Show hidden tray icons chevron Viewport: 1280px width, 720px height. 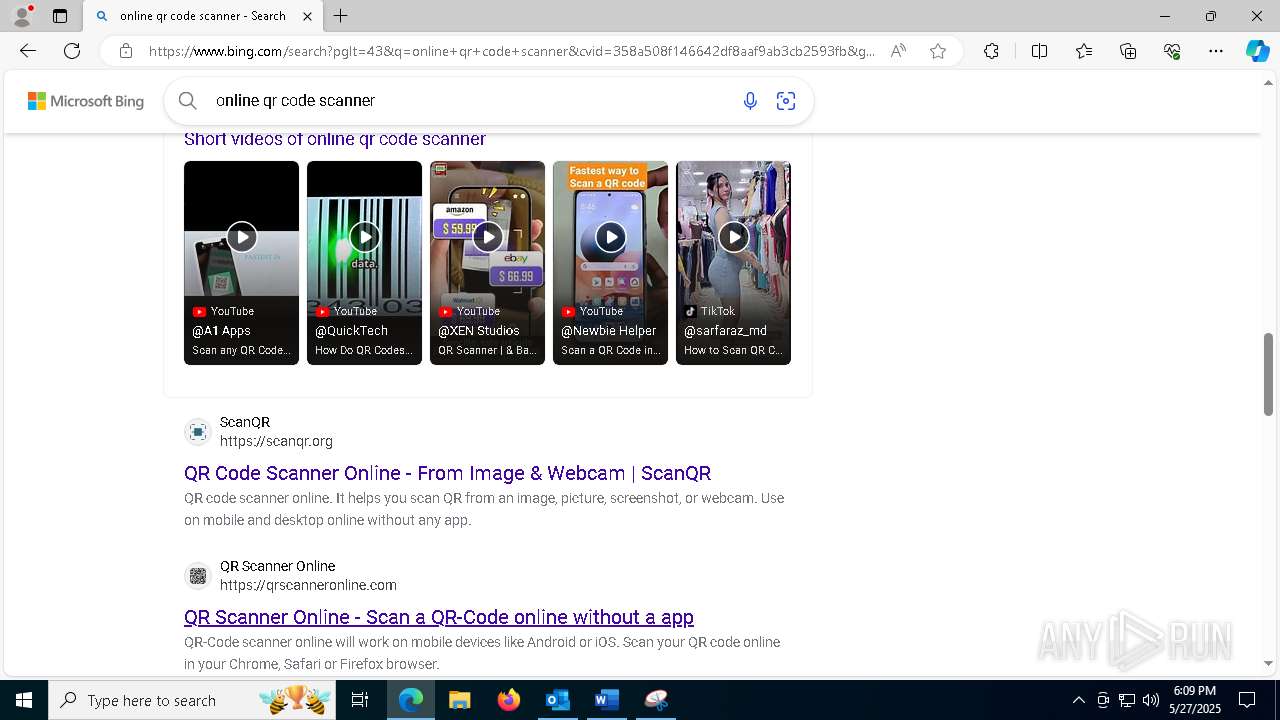1078,700
